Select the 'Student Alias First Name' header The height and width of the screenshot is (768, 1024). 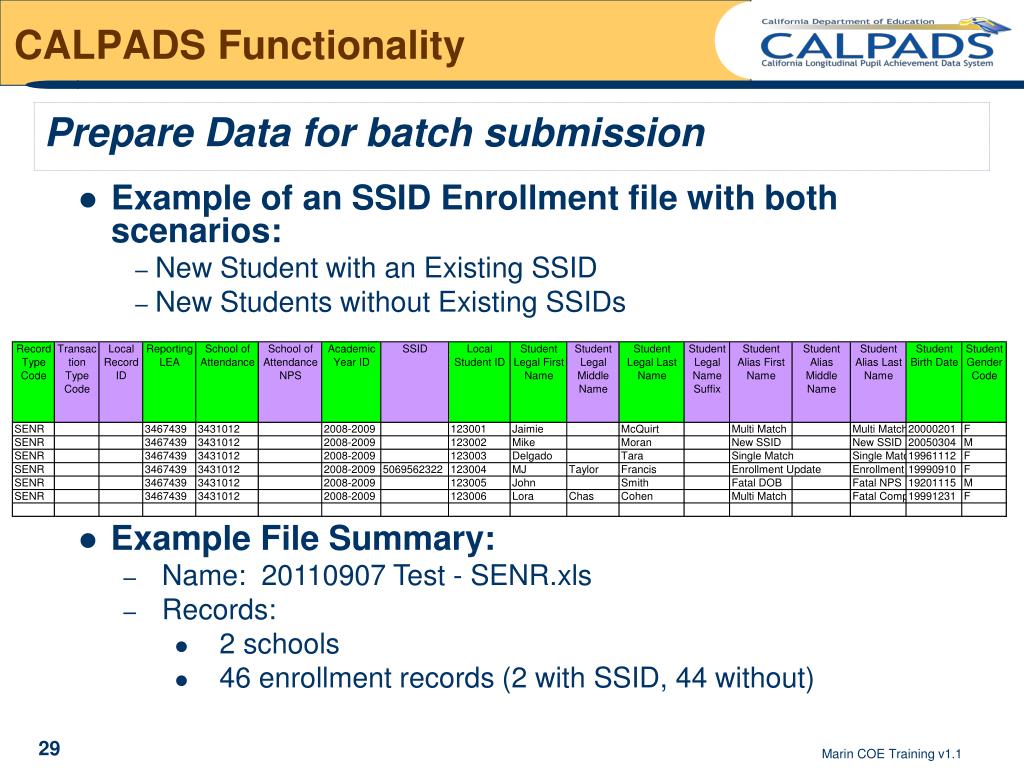[x=761, y=382]
